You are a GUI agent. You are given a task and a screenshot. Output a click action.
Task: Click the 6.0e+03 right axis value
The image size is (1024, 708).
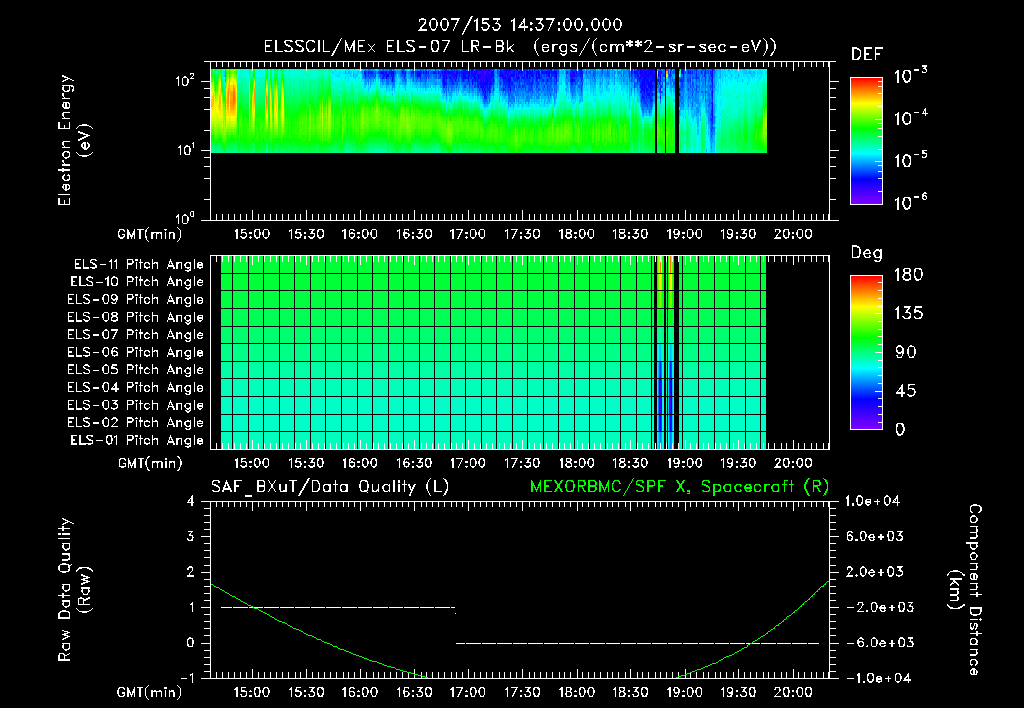click(x=874, y=536)
